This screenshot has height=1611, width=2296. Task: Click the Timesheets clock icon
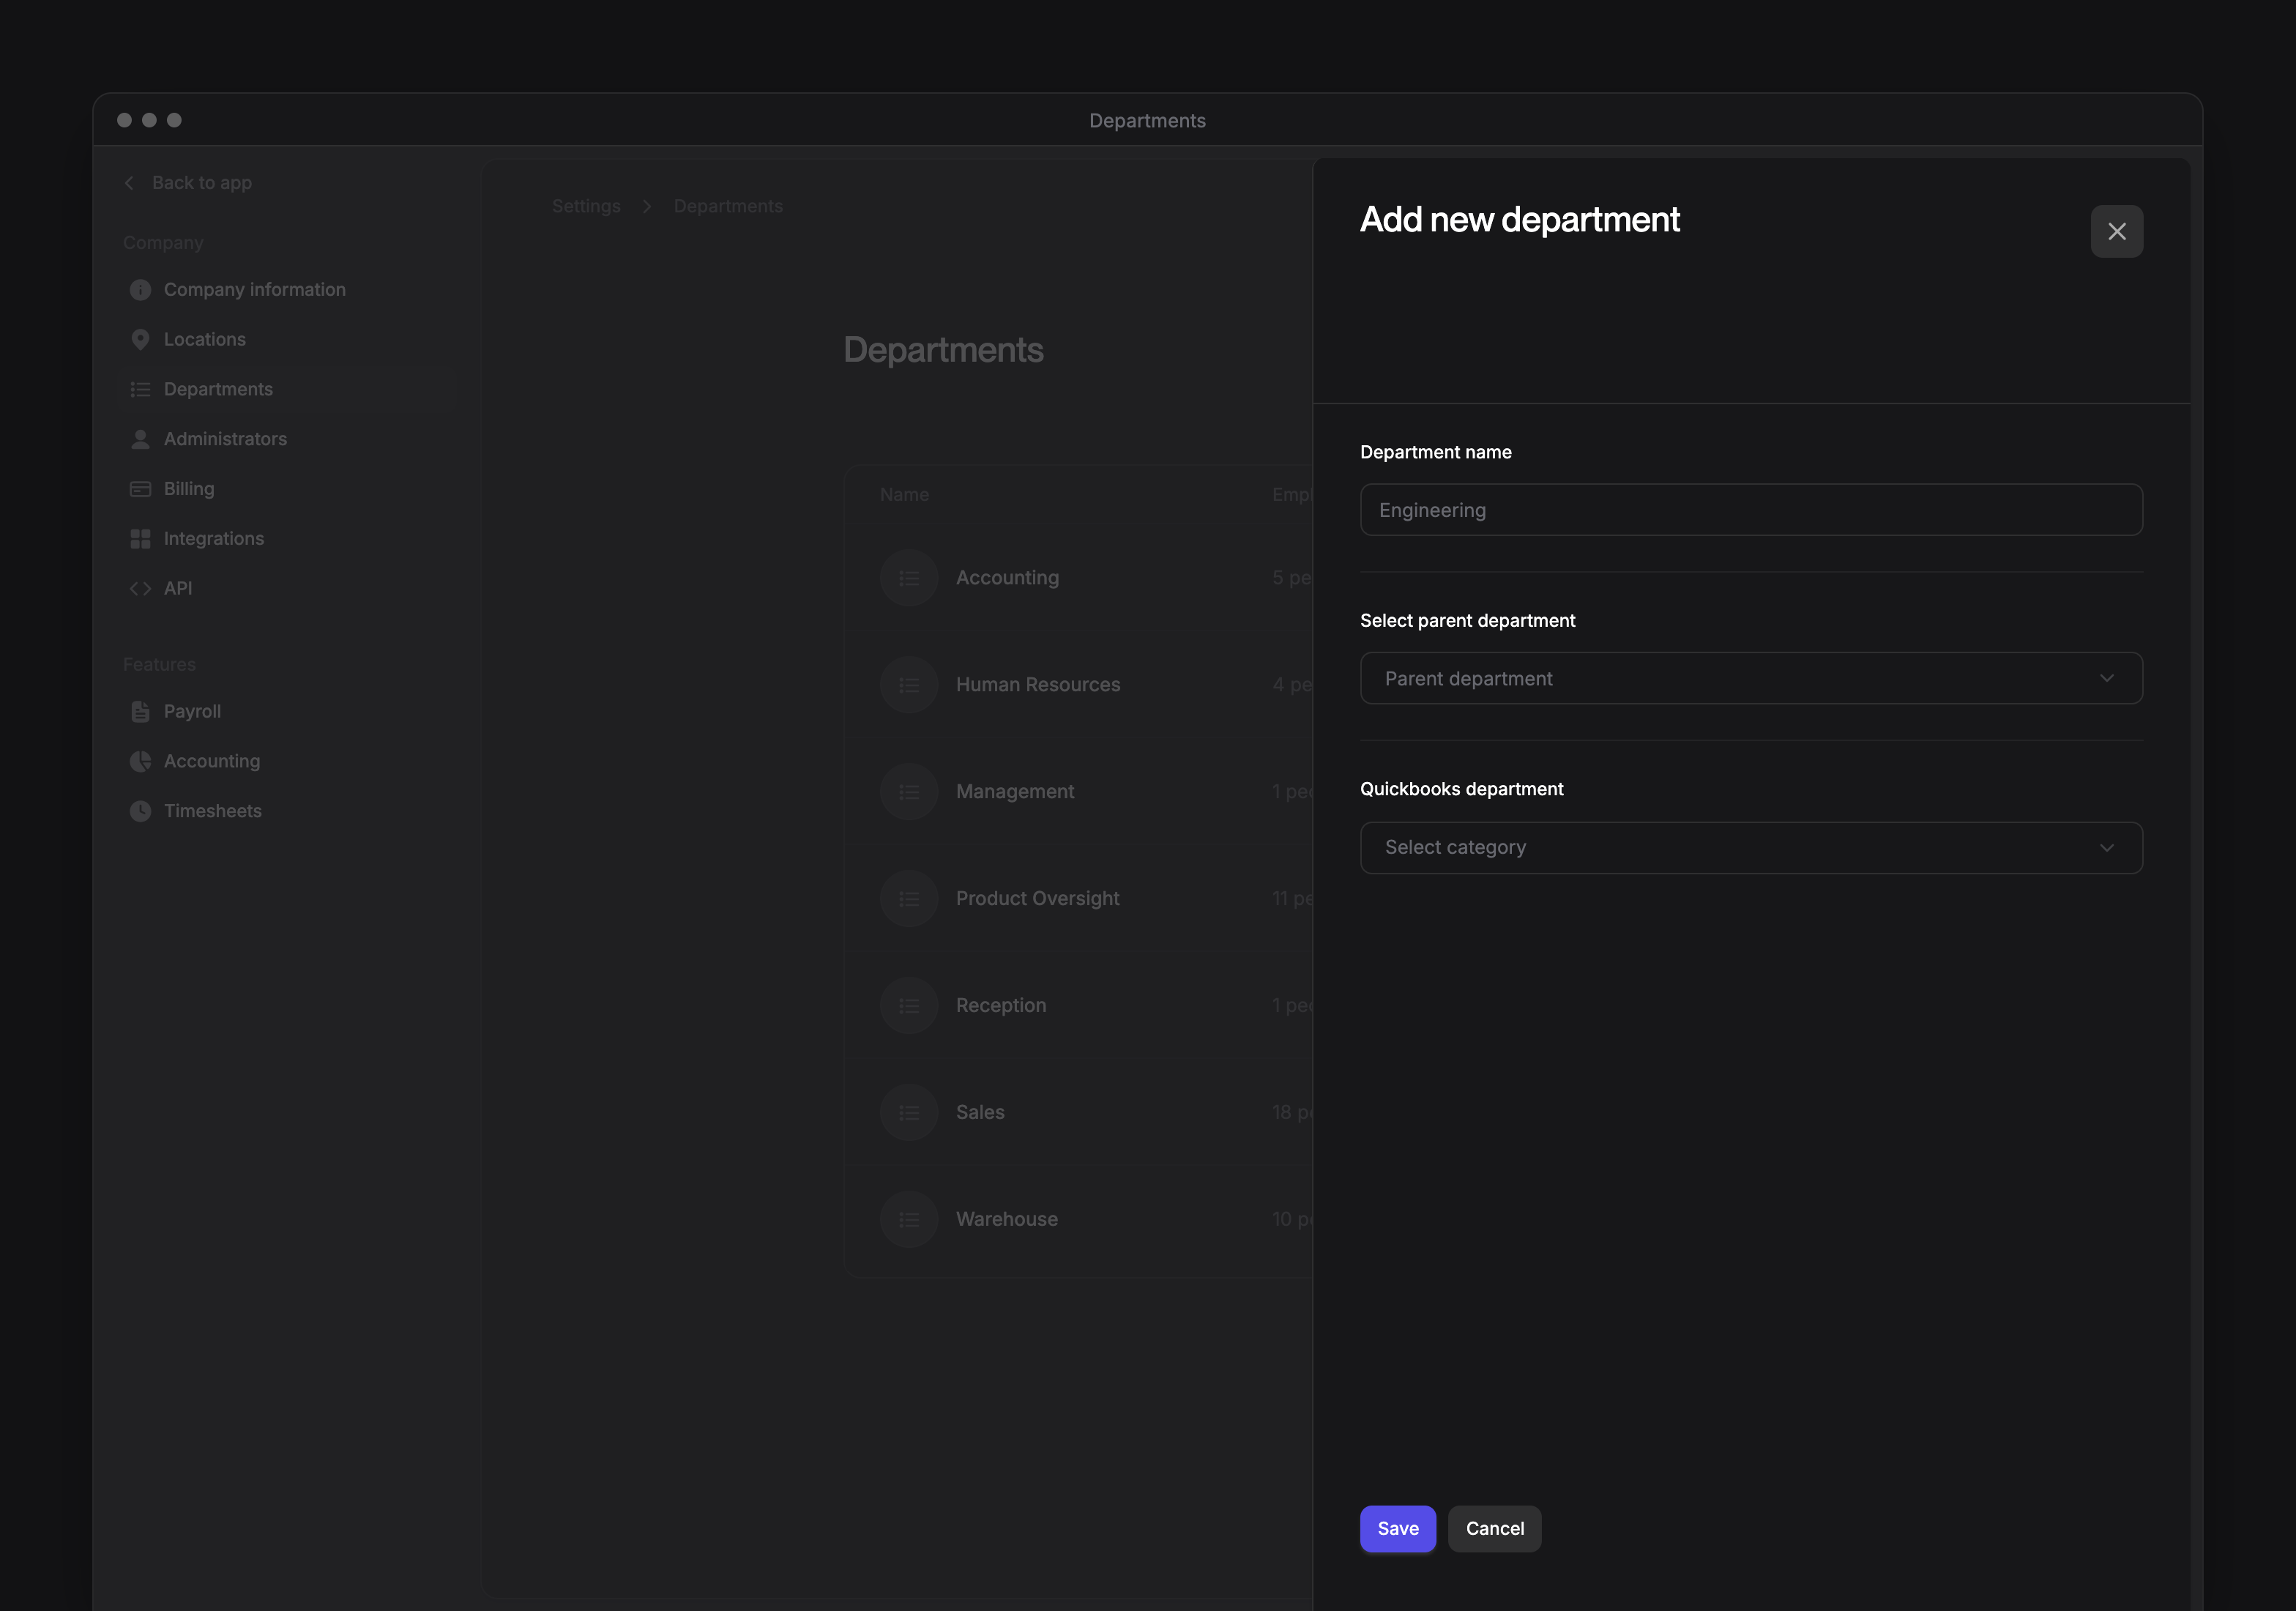(x=140, y=811)
